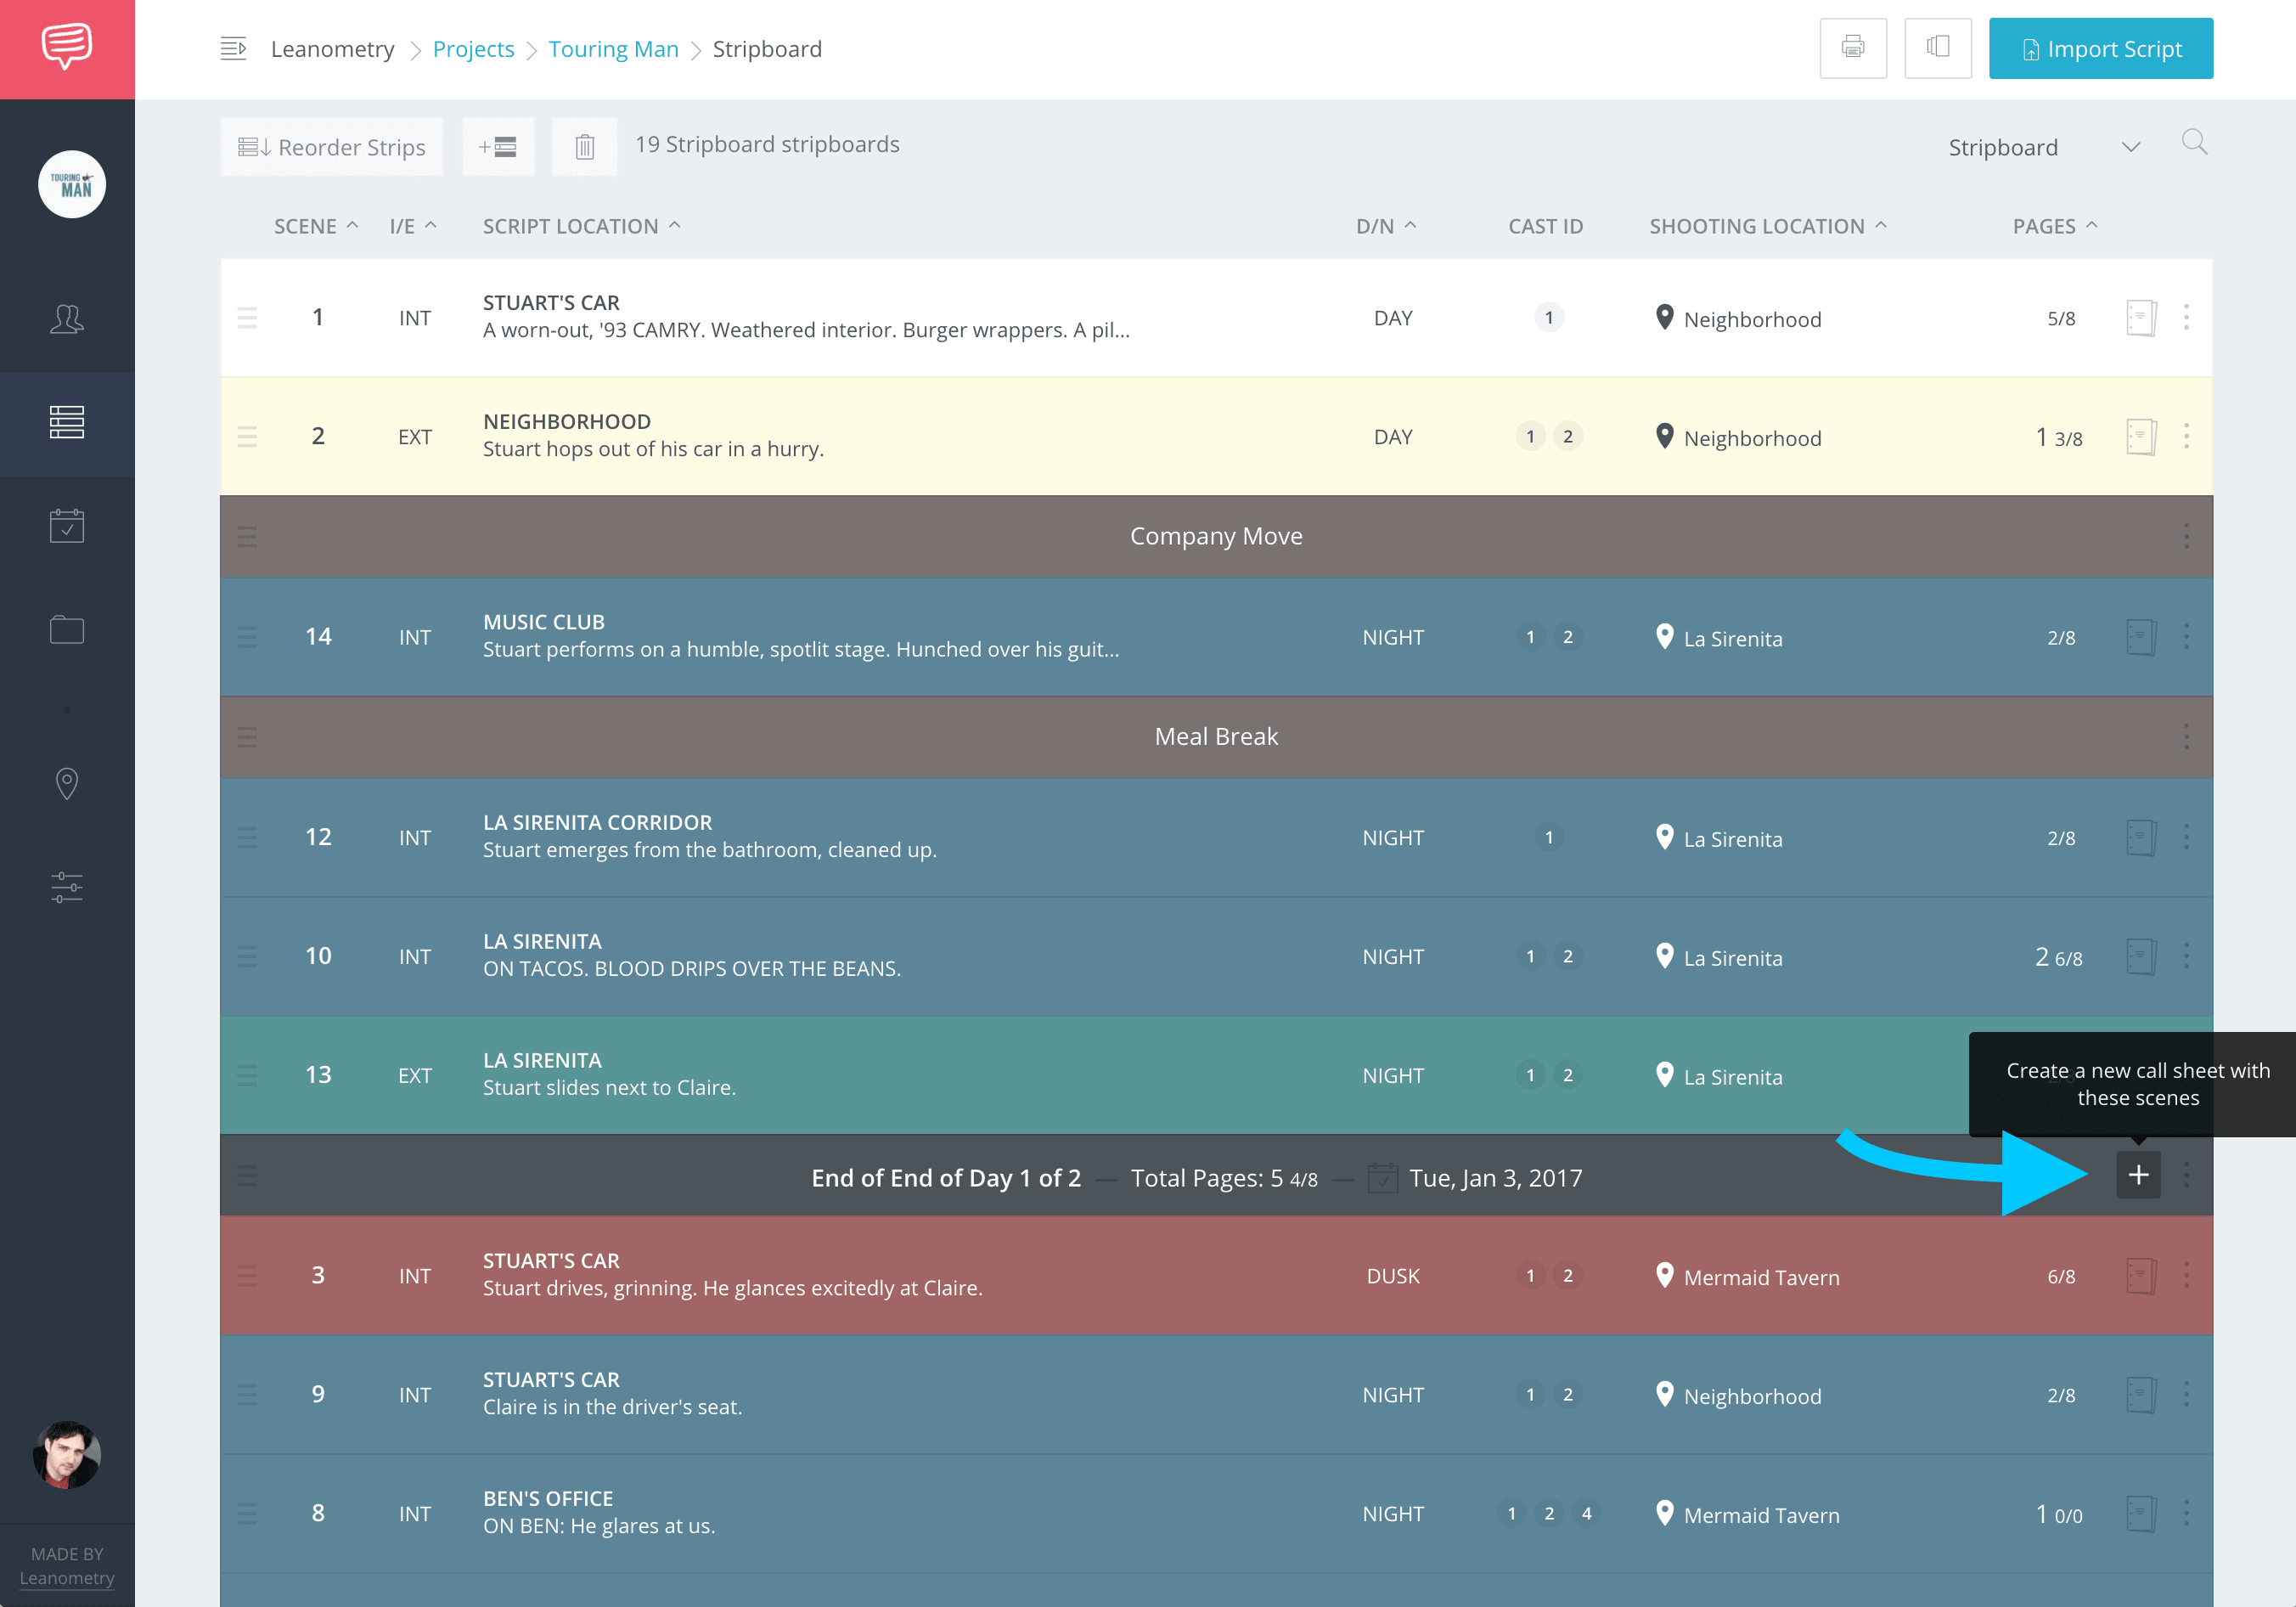The image size is (2296, 1607).
Task: Open the calendar sidebar icon
Action: tap(67, 525)
